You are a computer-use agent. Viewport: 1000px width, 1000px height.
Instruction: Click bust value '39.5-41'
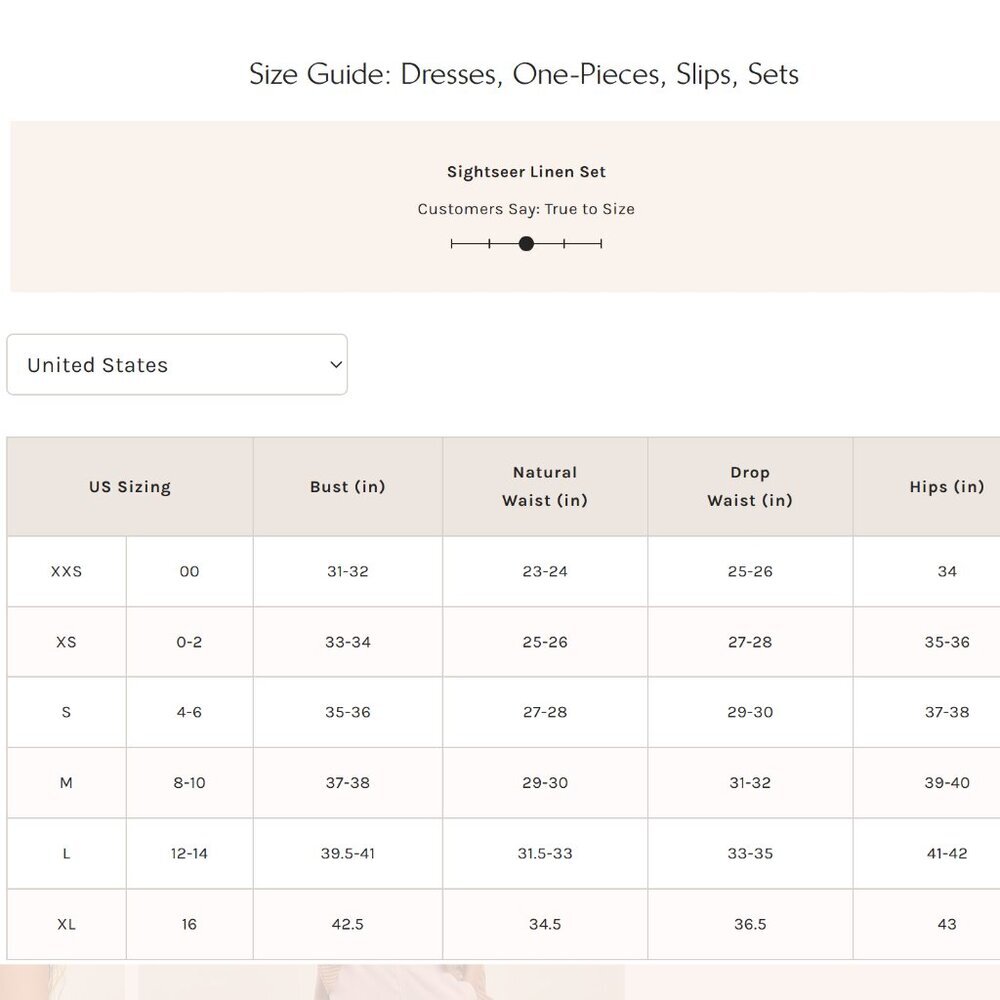[x=348, y=853]
